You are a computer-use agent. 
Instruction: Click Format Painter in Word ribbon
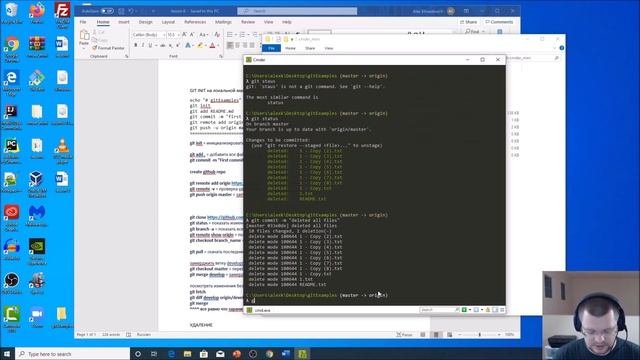pyautogui.click(x=108, y=48)
